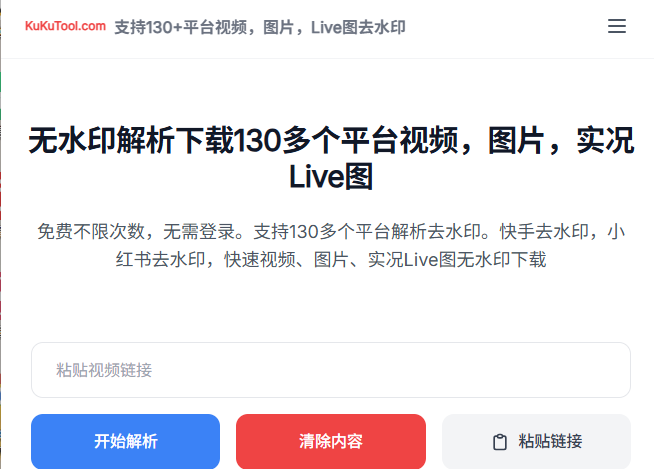Open the hamburger menu in the header
Image resolution: width=654 pixels, height=469 pixels.
[x=616, y=26]
